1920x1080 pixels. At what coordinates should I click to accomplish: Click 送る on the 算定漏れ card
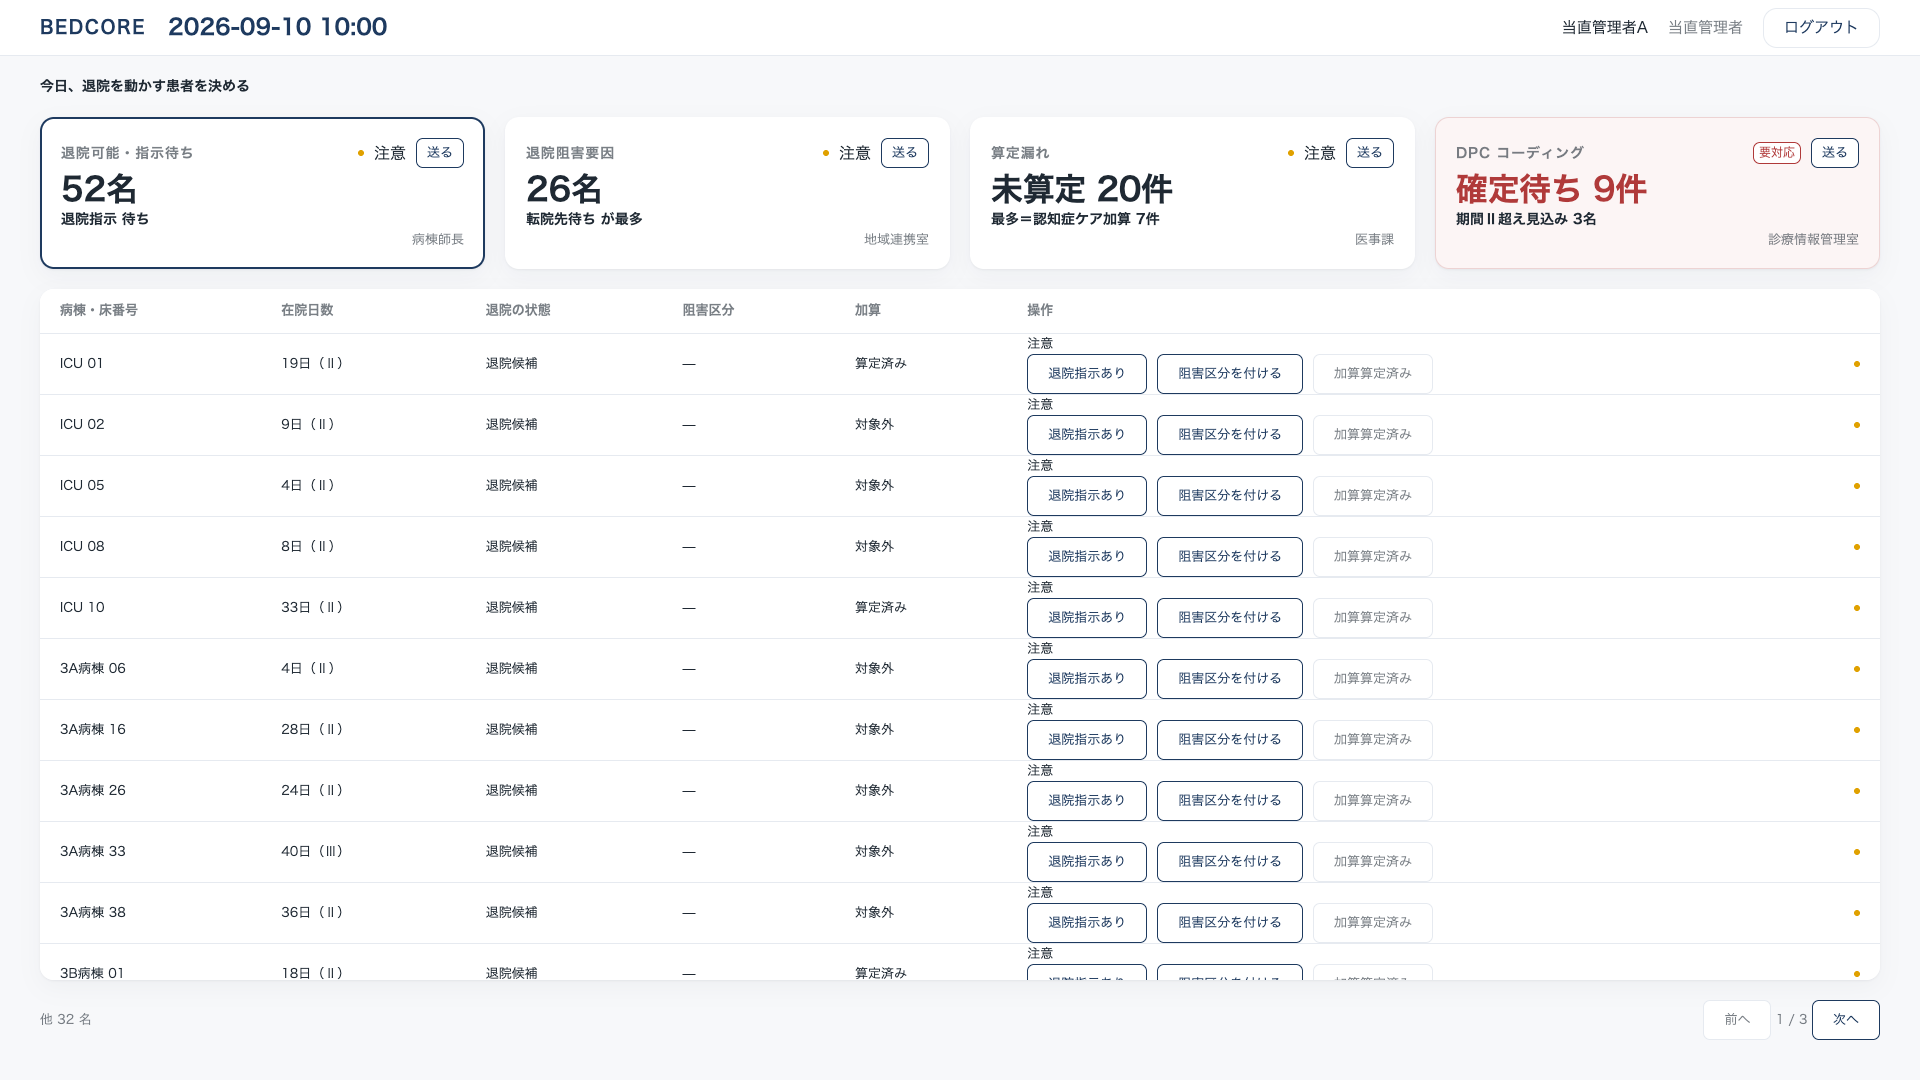point(1370,153)
